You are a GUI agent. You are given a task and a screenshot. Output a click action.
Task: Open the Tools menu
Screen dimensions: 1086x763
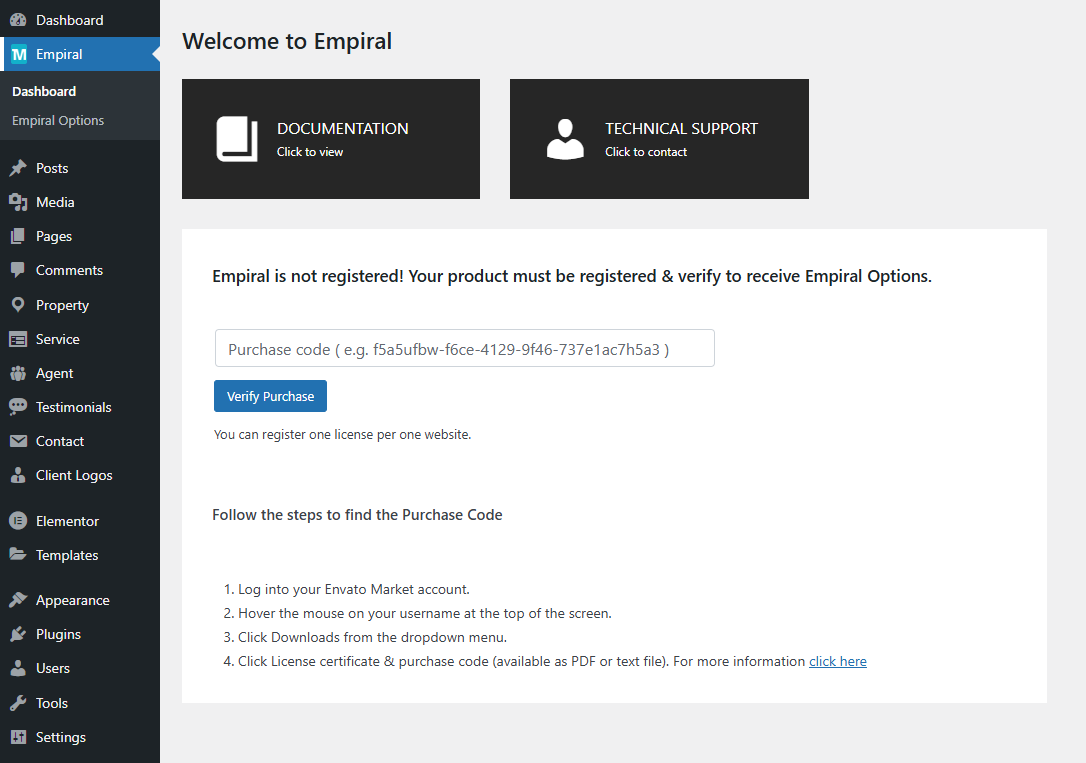(x=80, y=703)
